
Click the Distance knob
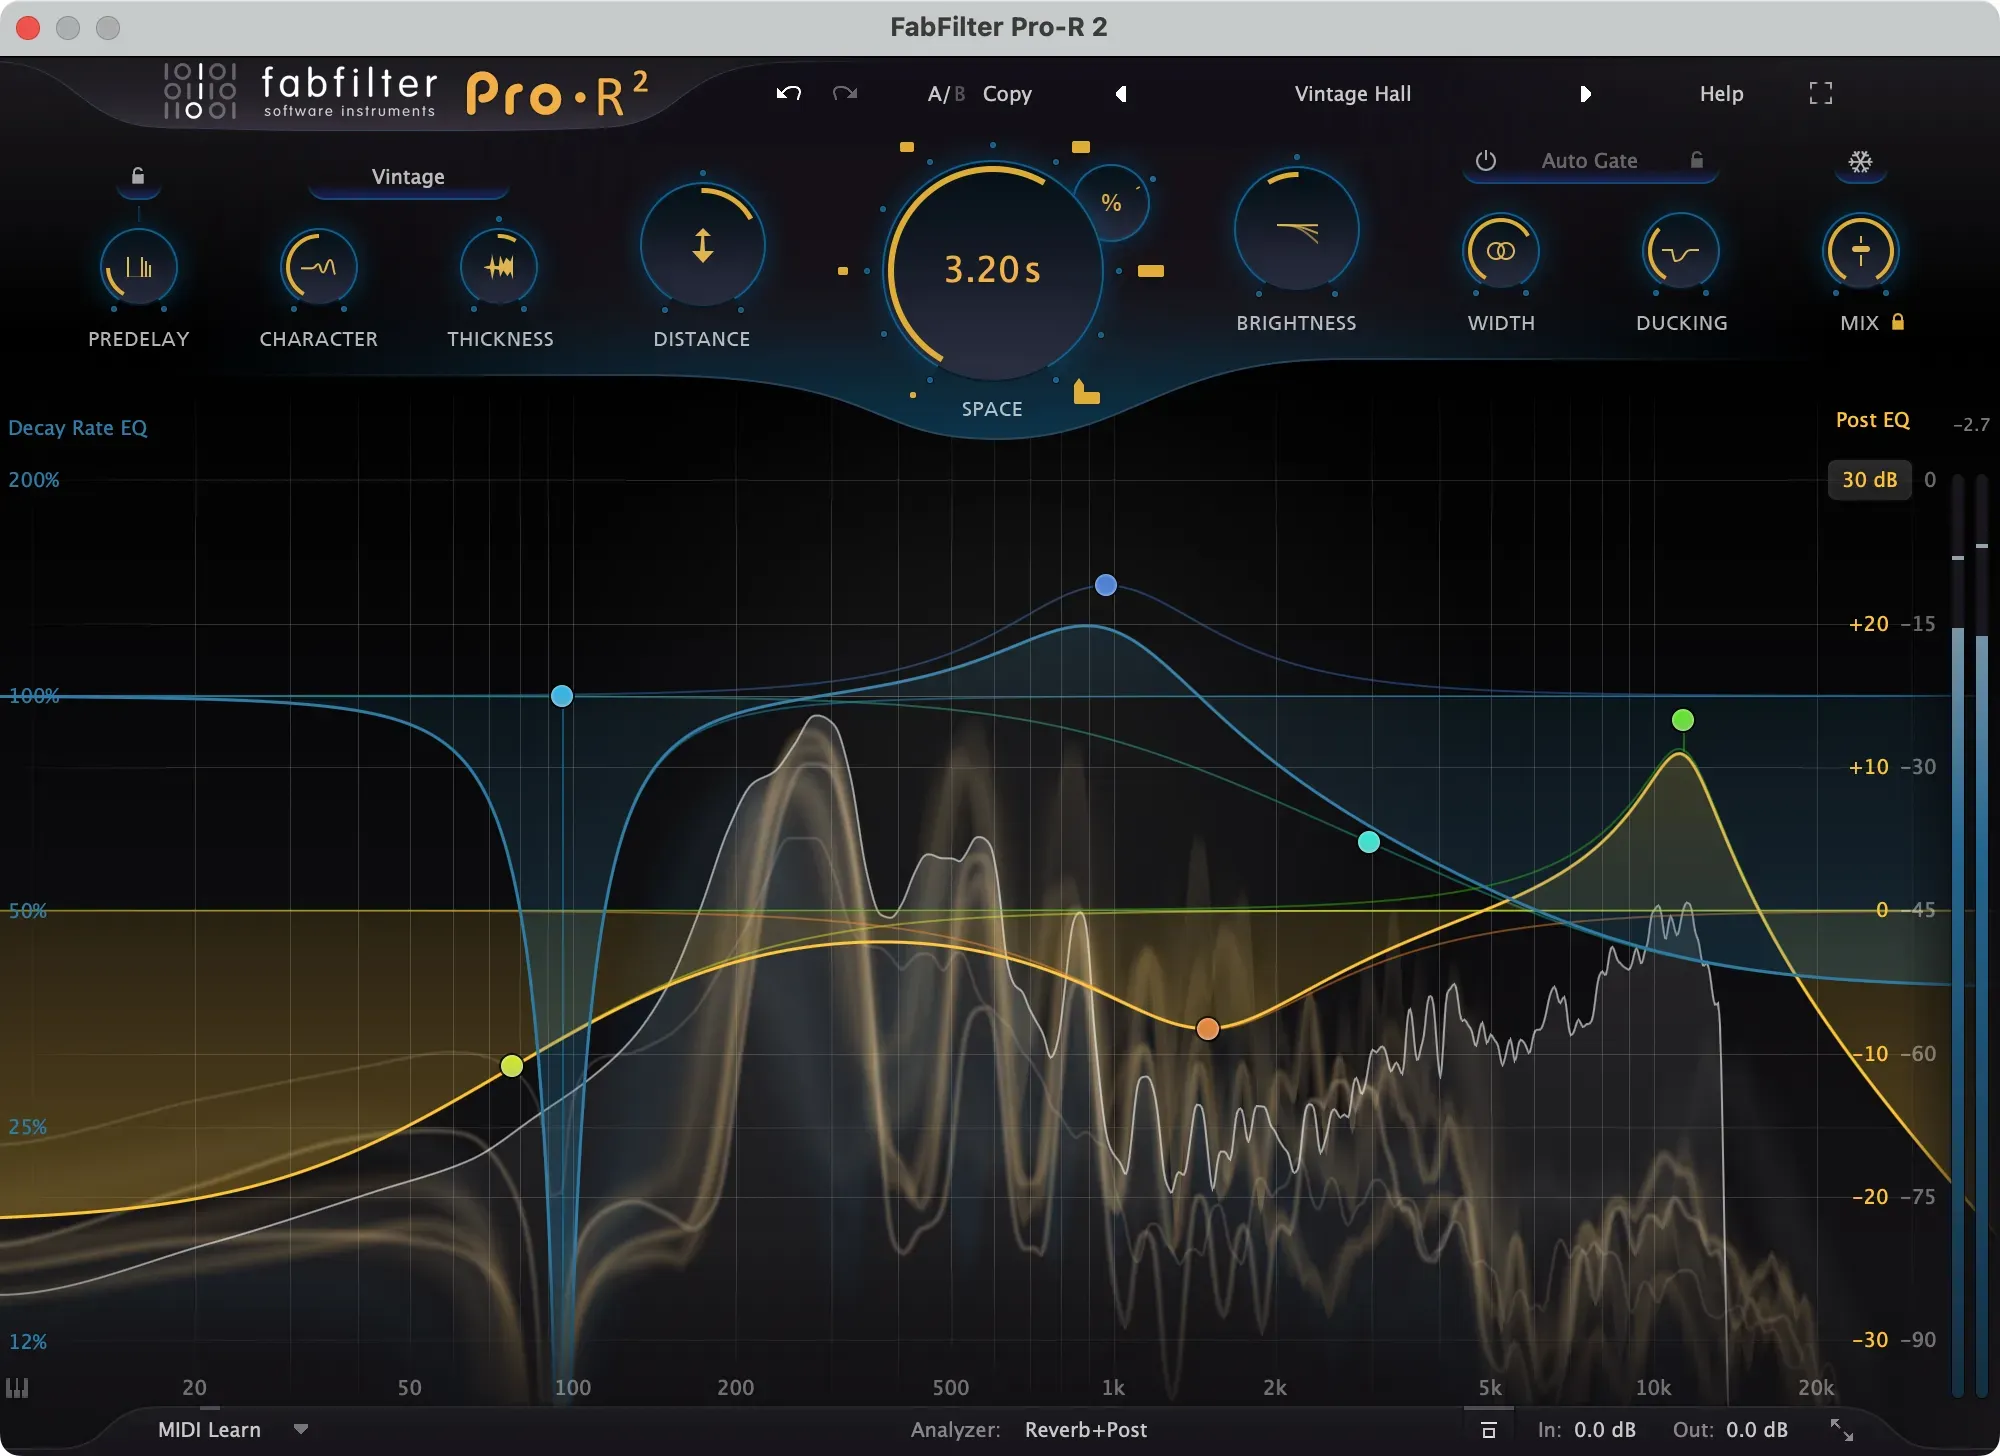pos(703,245)
